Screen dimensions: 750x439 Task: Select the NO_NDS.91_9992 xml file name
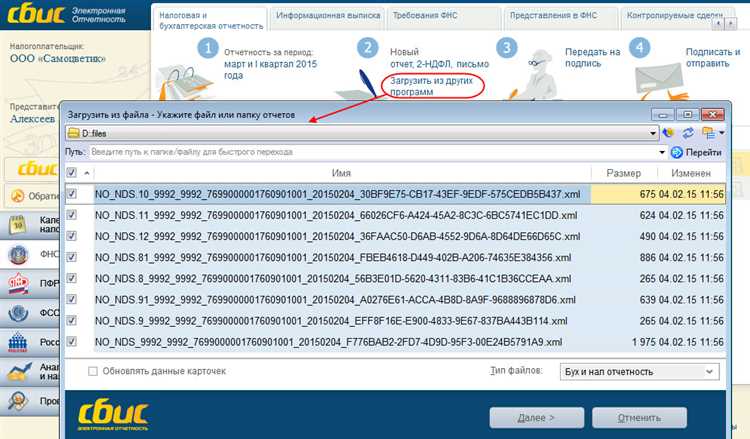[335, 299]
